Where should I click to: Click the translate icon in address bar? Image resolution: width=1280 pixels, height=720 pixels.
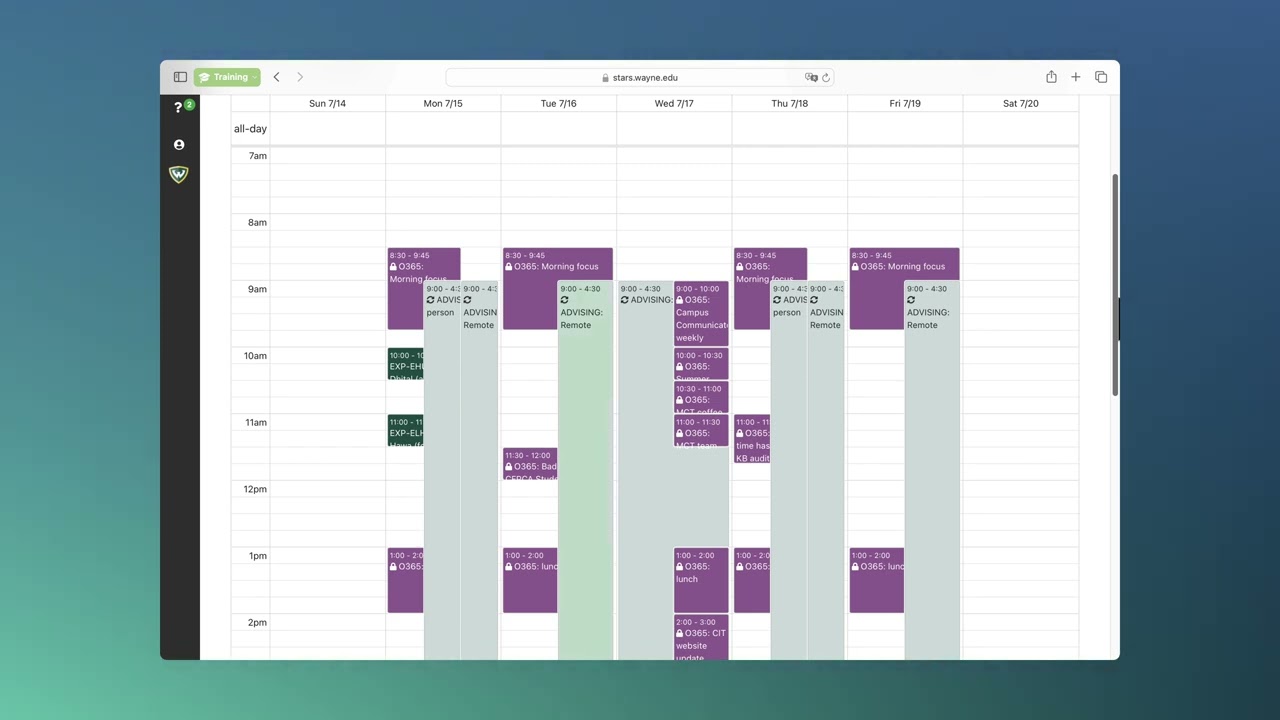pos(811,77)
